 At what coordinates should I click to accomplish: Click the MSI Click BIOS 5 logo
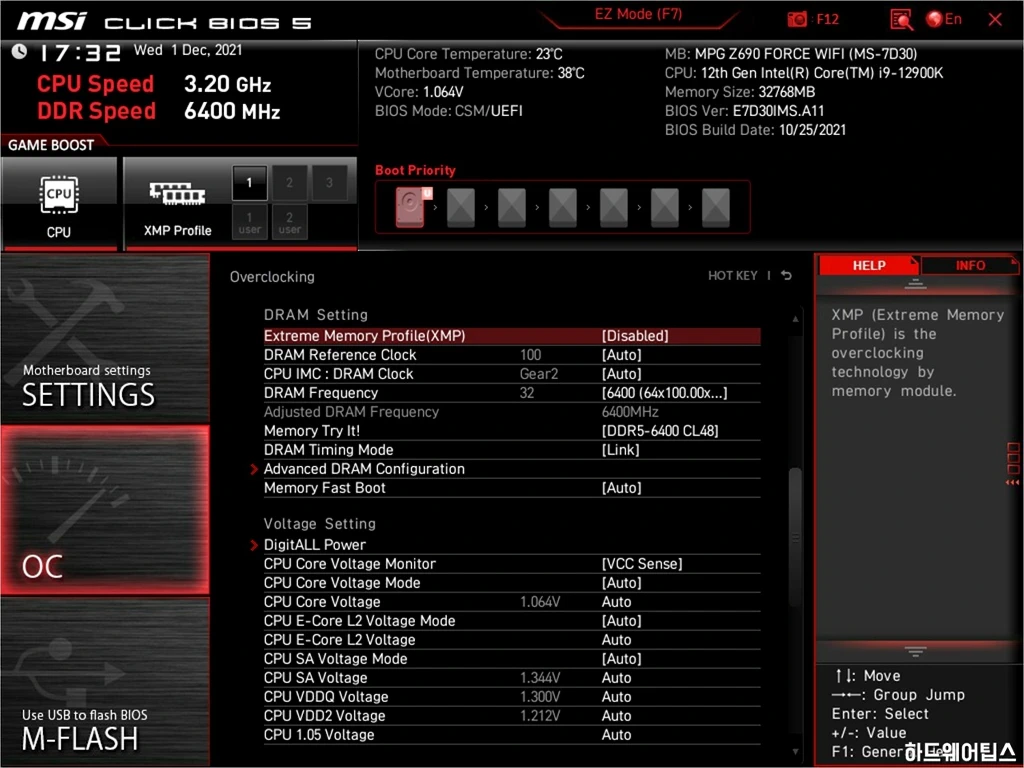[x=165, y=22]
